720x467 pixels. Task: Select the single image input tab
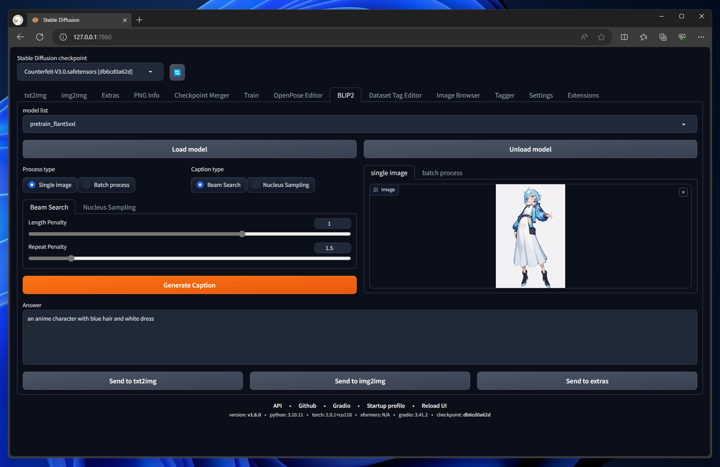pos(389,173)
